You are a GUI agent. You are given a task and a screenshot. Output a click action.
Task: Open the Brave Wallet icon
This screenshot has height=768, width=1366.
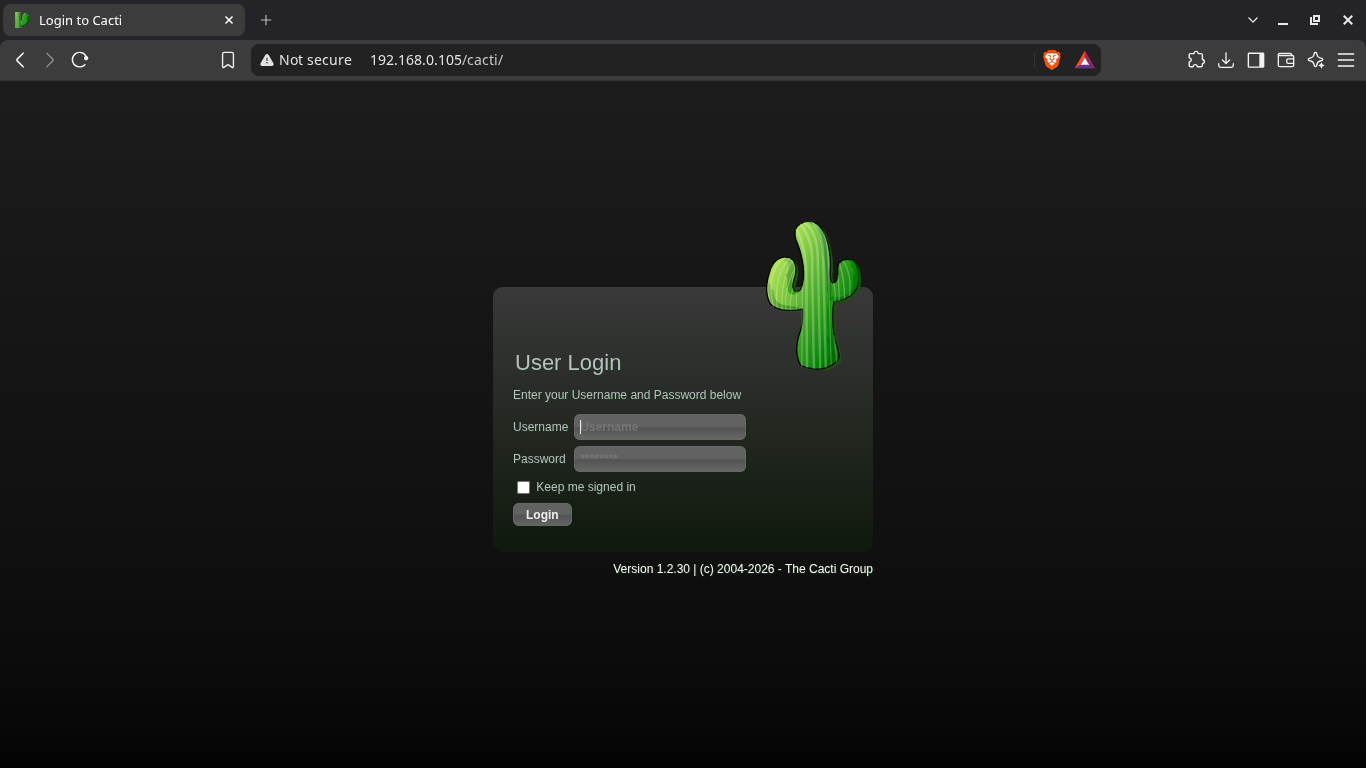click(1286, 60)
